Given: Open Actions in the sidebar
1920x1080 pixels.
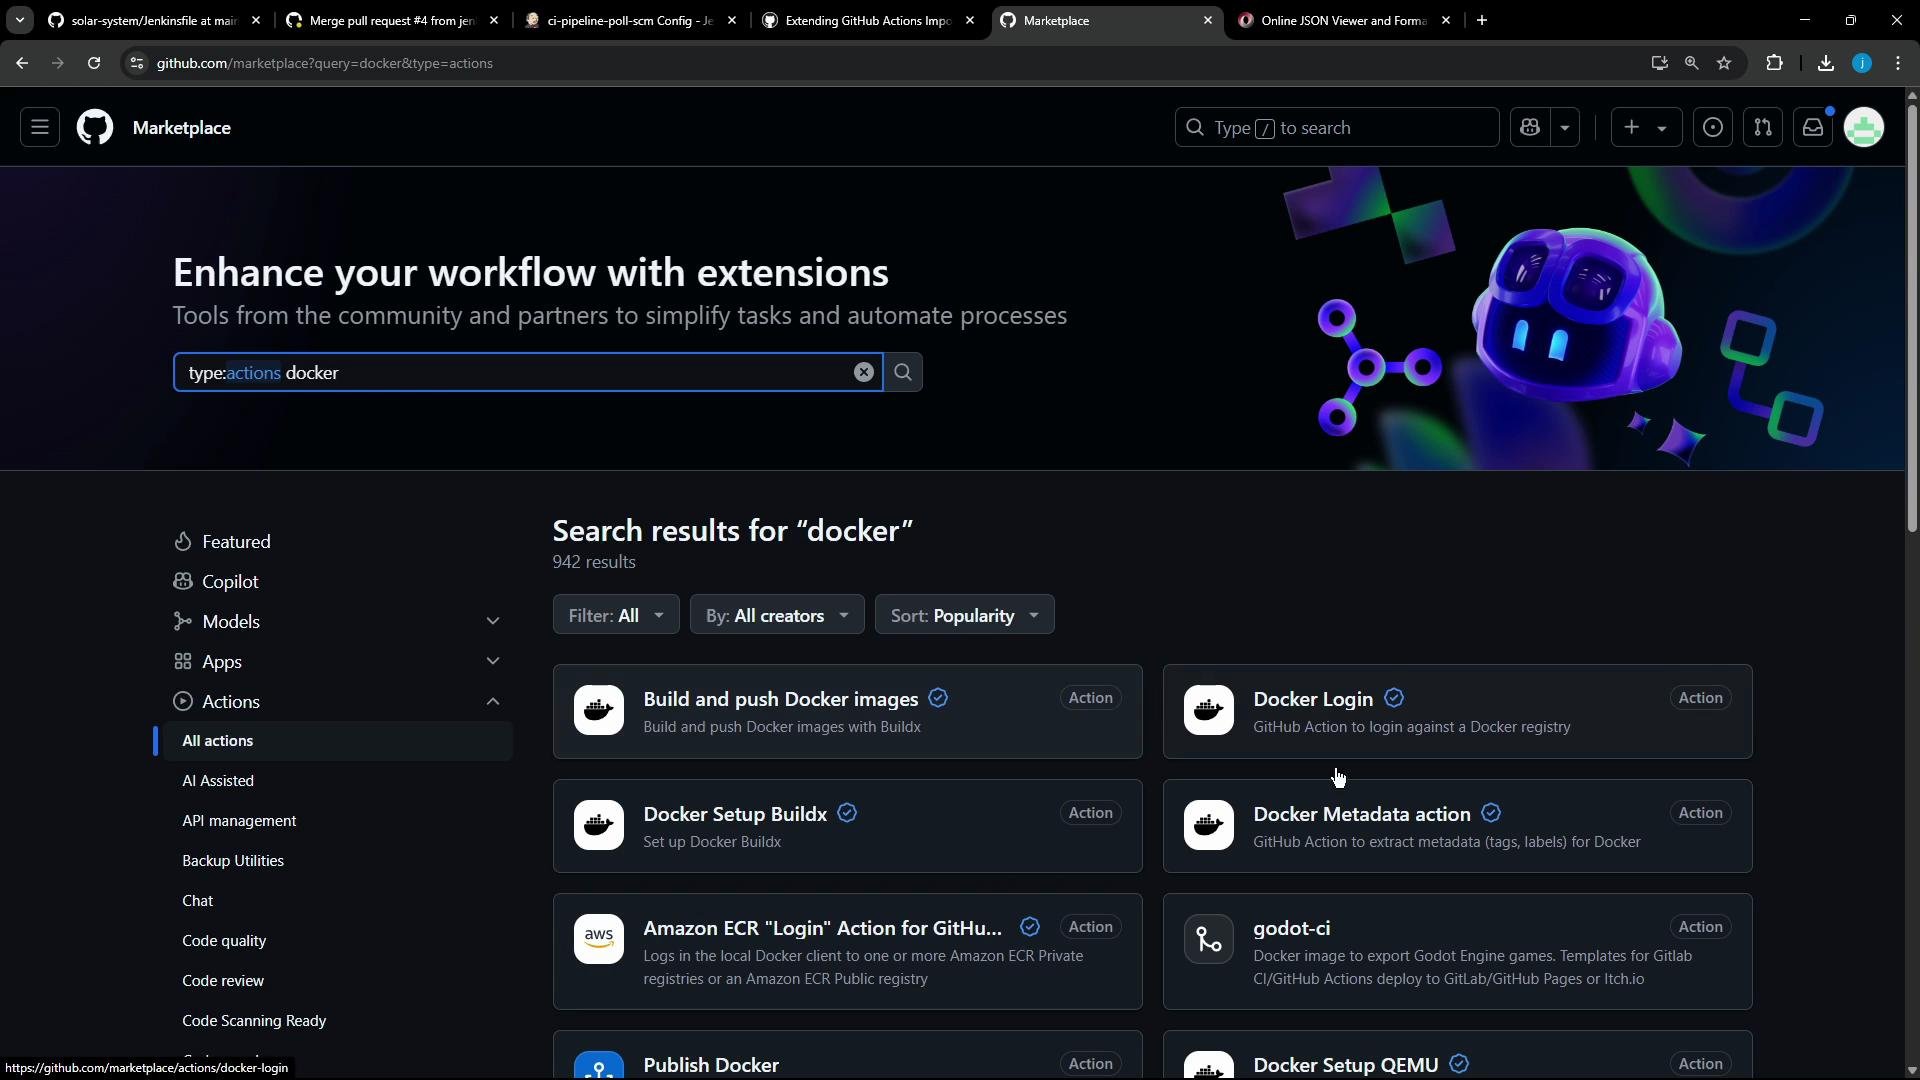Looking at the screenshot, I should coord(231,702).
